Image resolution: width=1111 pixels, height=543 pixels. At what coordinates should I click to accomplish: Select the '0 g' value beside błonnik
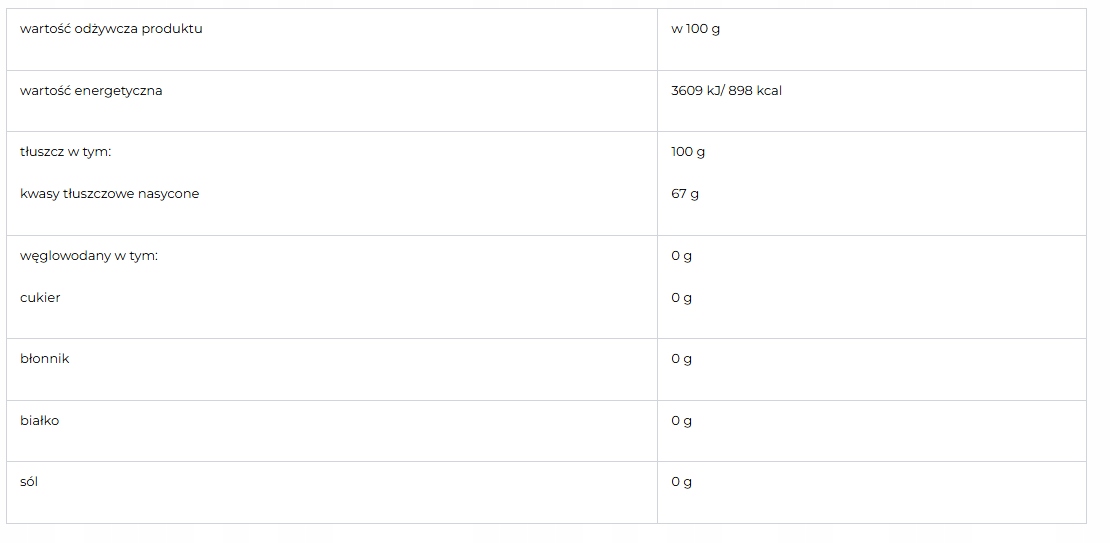pos(681,359)
